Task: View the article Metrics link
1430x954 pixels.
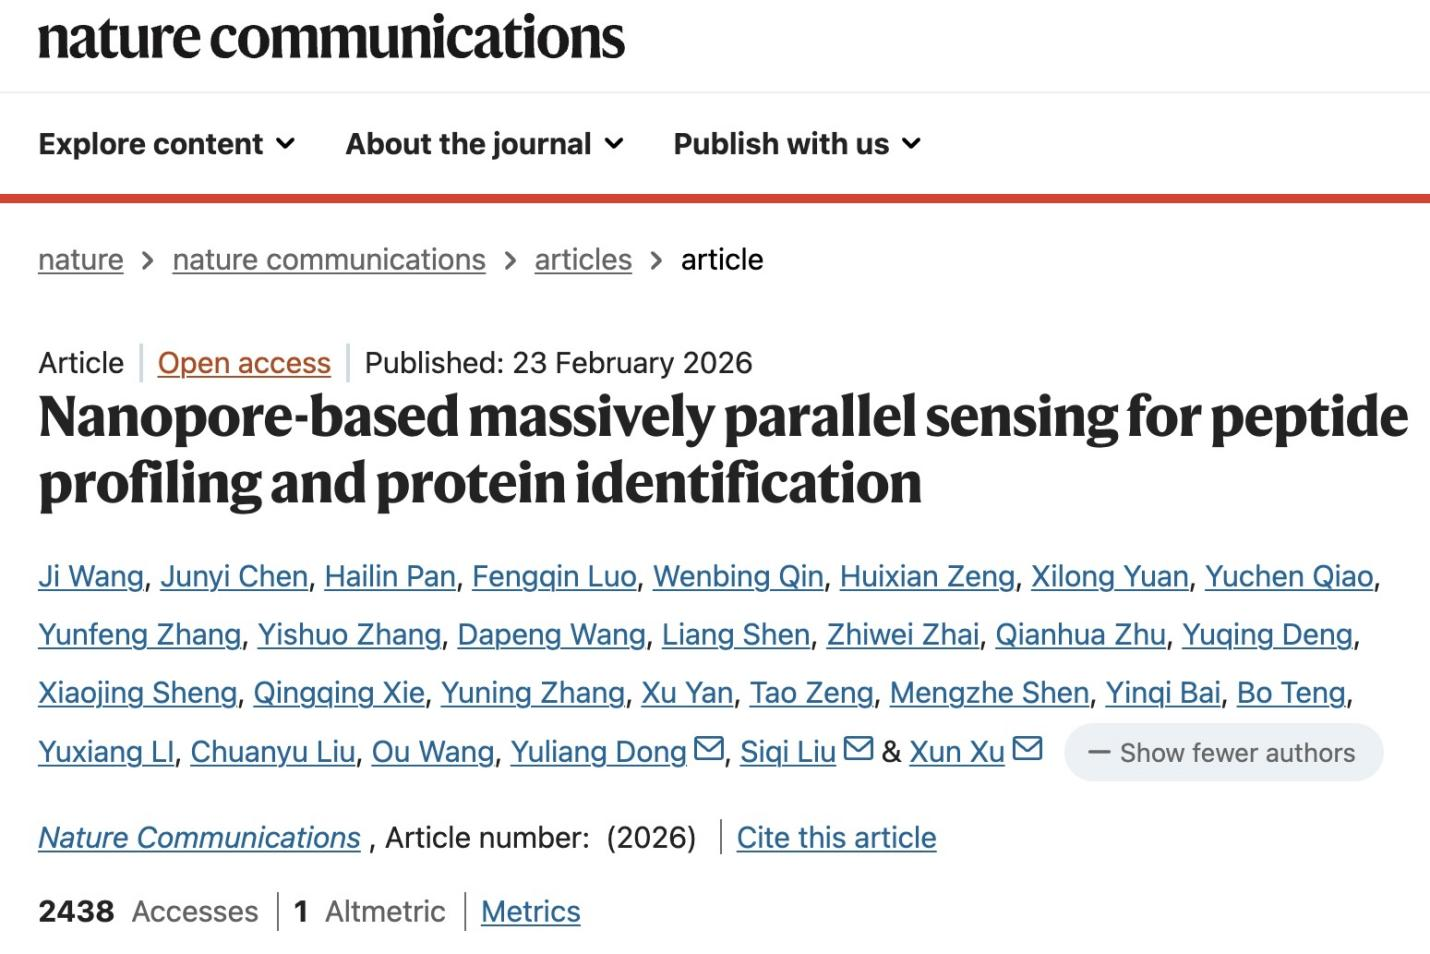Action: [530, 912]
